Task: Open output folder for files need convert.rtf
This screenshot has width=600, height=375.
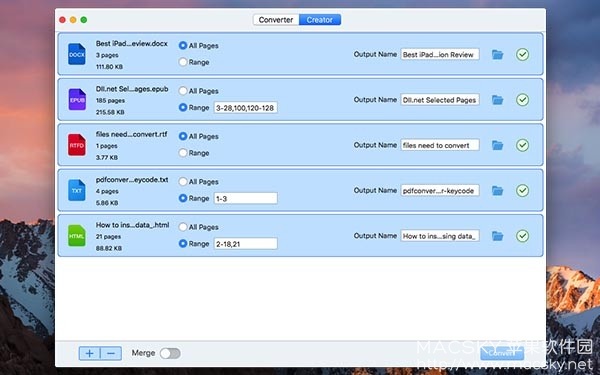Action: [x=497, y=145]
